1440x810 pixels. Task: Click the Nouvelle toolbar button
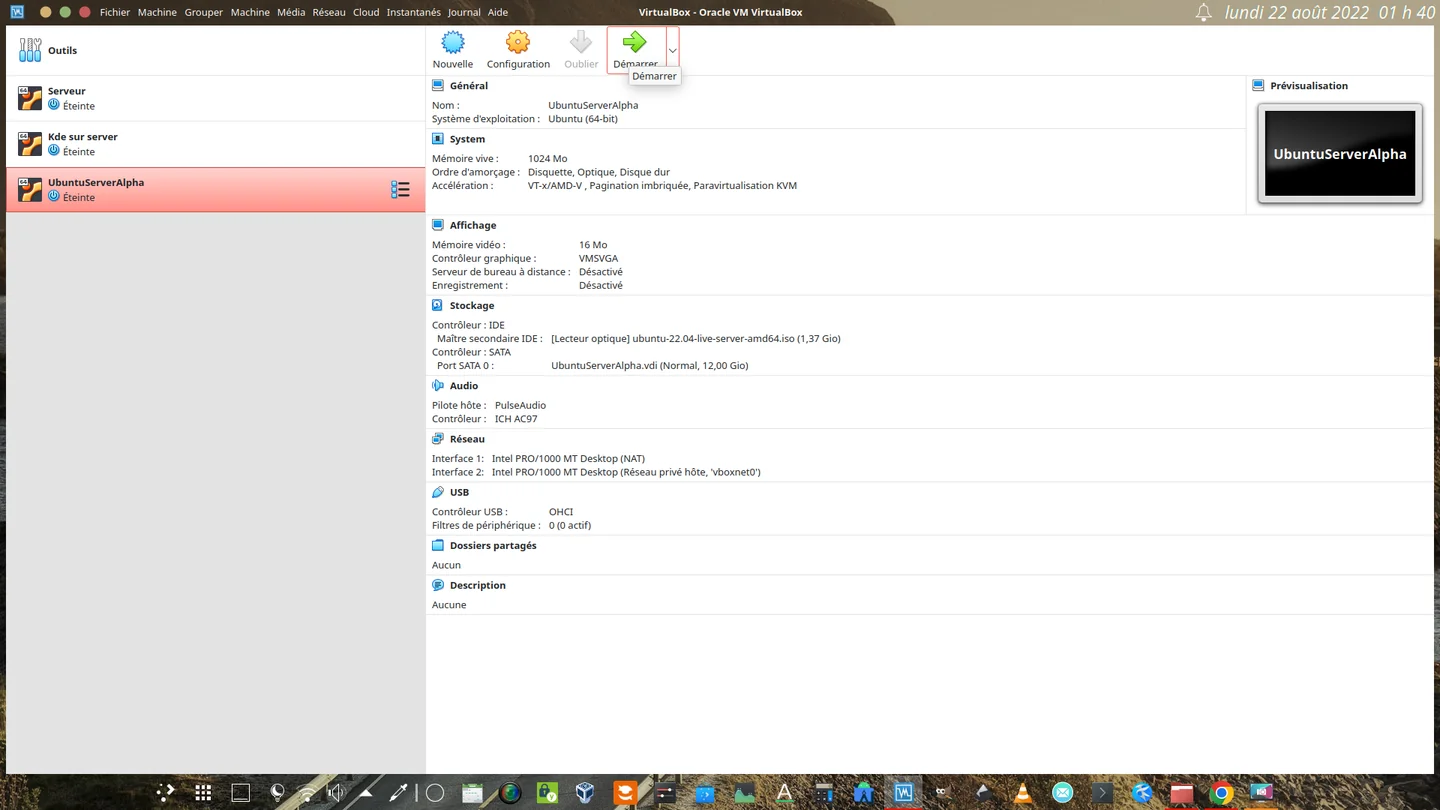(453, 50)
